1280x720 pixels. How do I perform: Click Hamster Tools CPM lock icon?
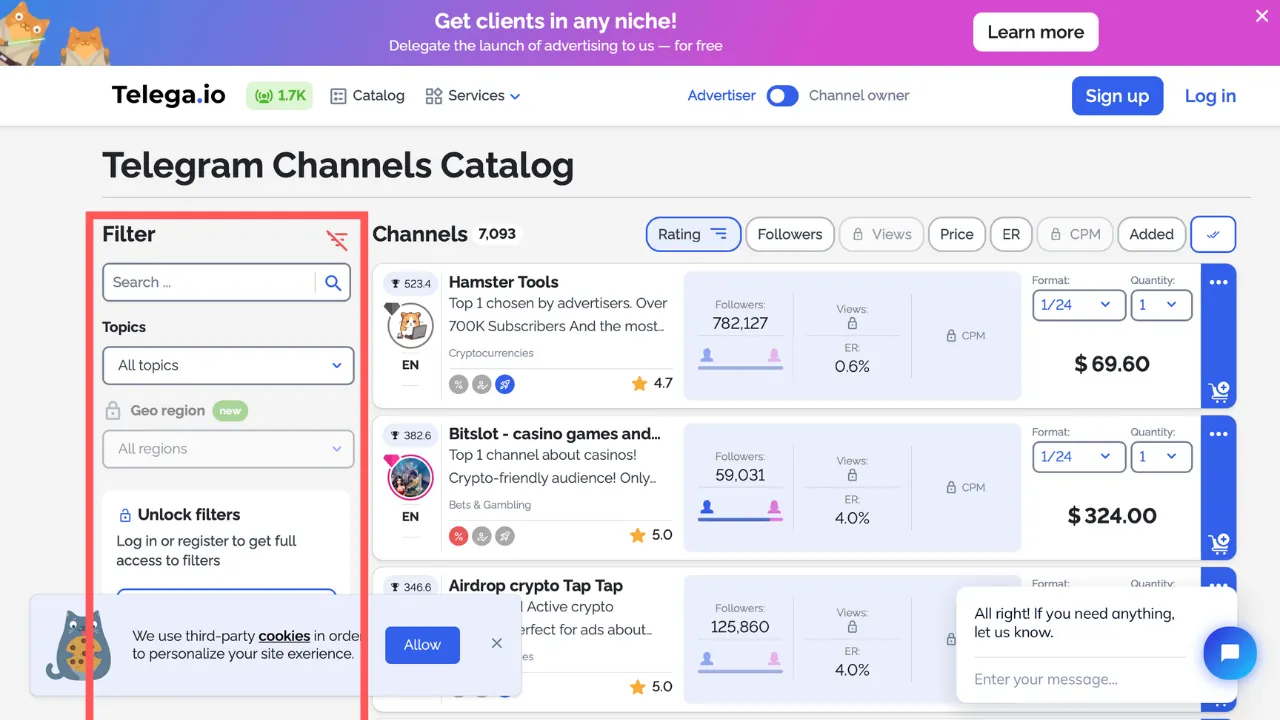point(951,336)
